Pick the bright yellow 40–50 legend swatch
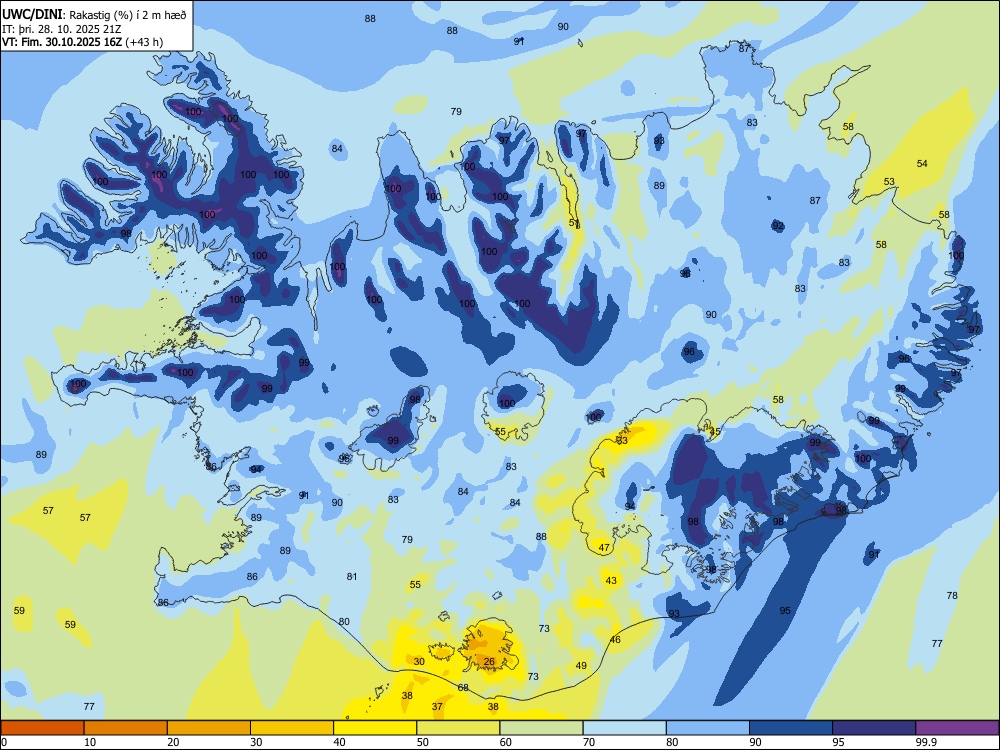 pyautogui.click(x=375, y=728)
